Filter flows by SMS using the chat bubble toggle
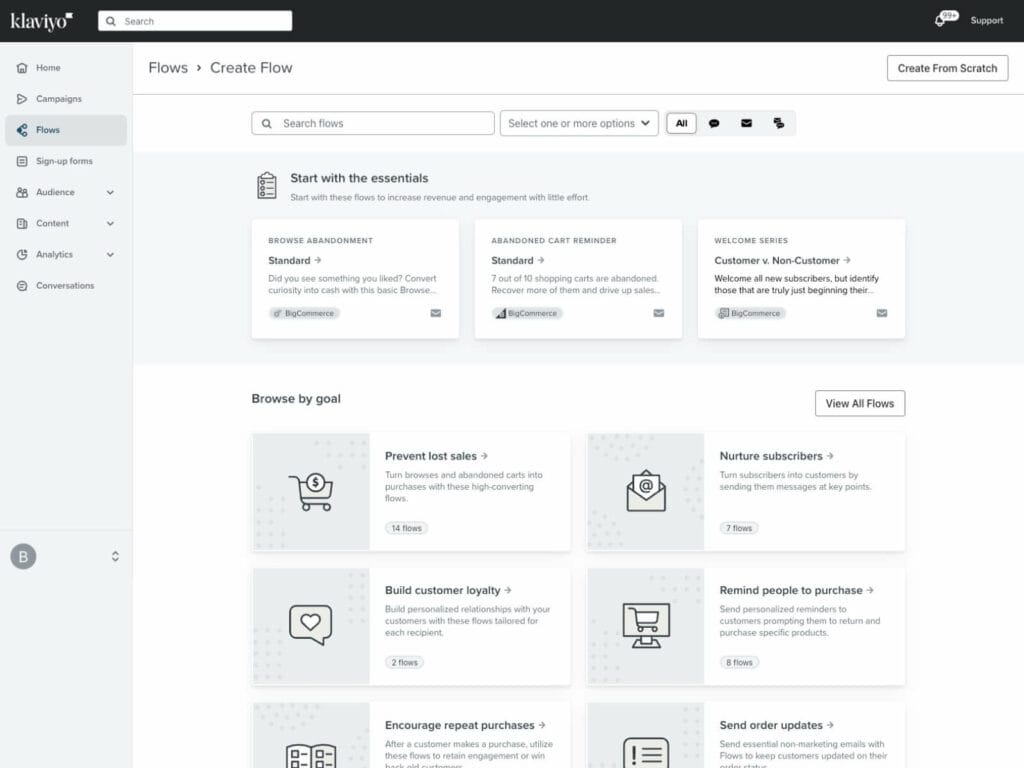Screen dimensions: 1024x768 (714, 123)
